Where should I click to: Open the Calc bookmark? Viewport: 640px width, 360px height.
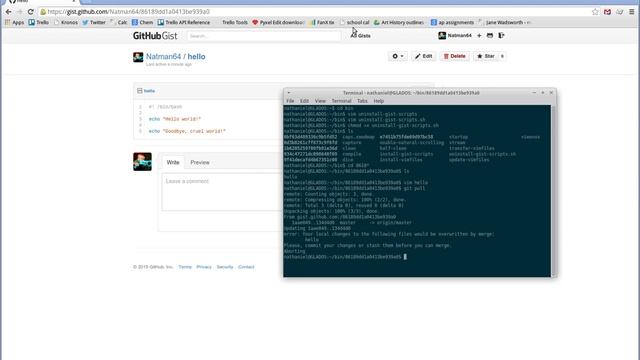pos(119,22)
